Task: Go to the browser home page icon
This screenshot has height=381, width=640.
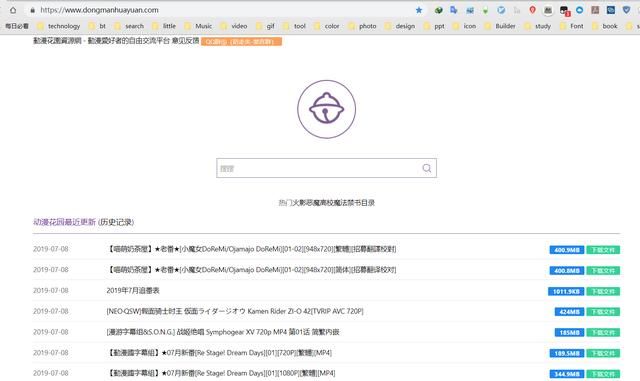Action: (x=13, y=10)
